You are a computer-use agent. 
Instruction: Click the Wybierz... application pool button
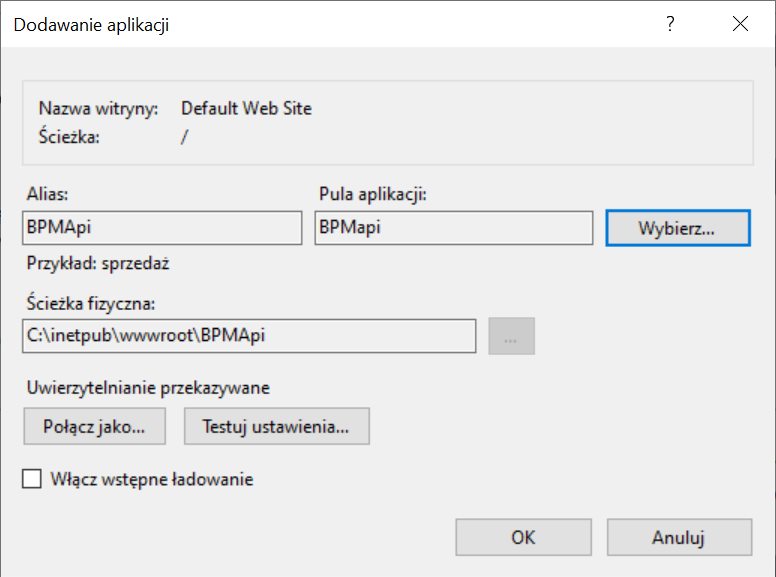click(x=678, y=228)
